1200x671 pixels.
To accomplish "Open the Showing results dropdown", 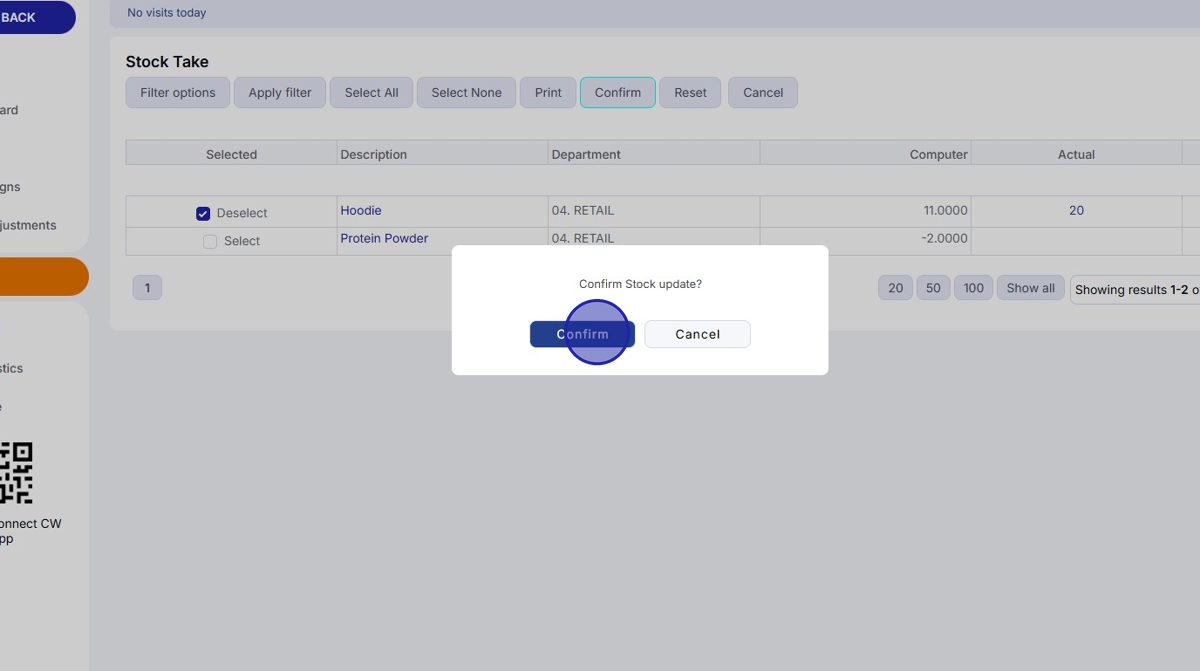I will click(x=1135, y=290).
